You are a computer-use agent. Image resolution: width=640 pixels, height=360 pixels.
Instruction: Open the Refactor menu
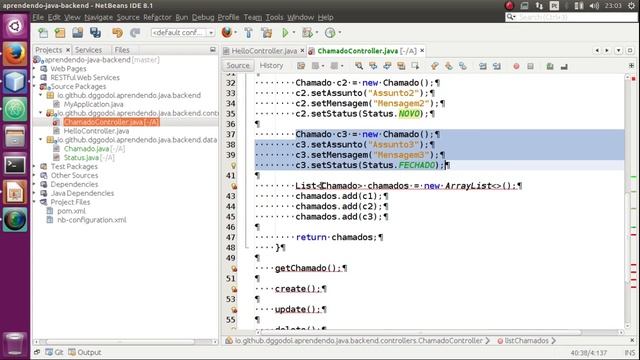157,17
